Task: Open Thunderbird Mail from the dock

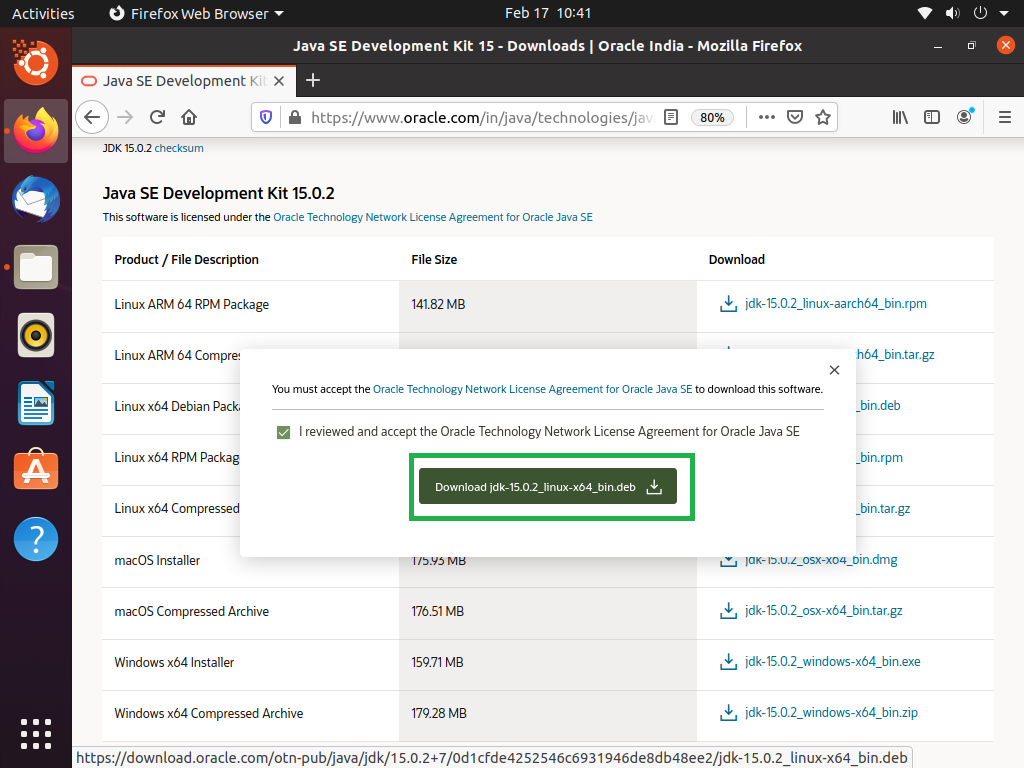Action: [x=36, y=199]
